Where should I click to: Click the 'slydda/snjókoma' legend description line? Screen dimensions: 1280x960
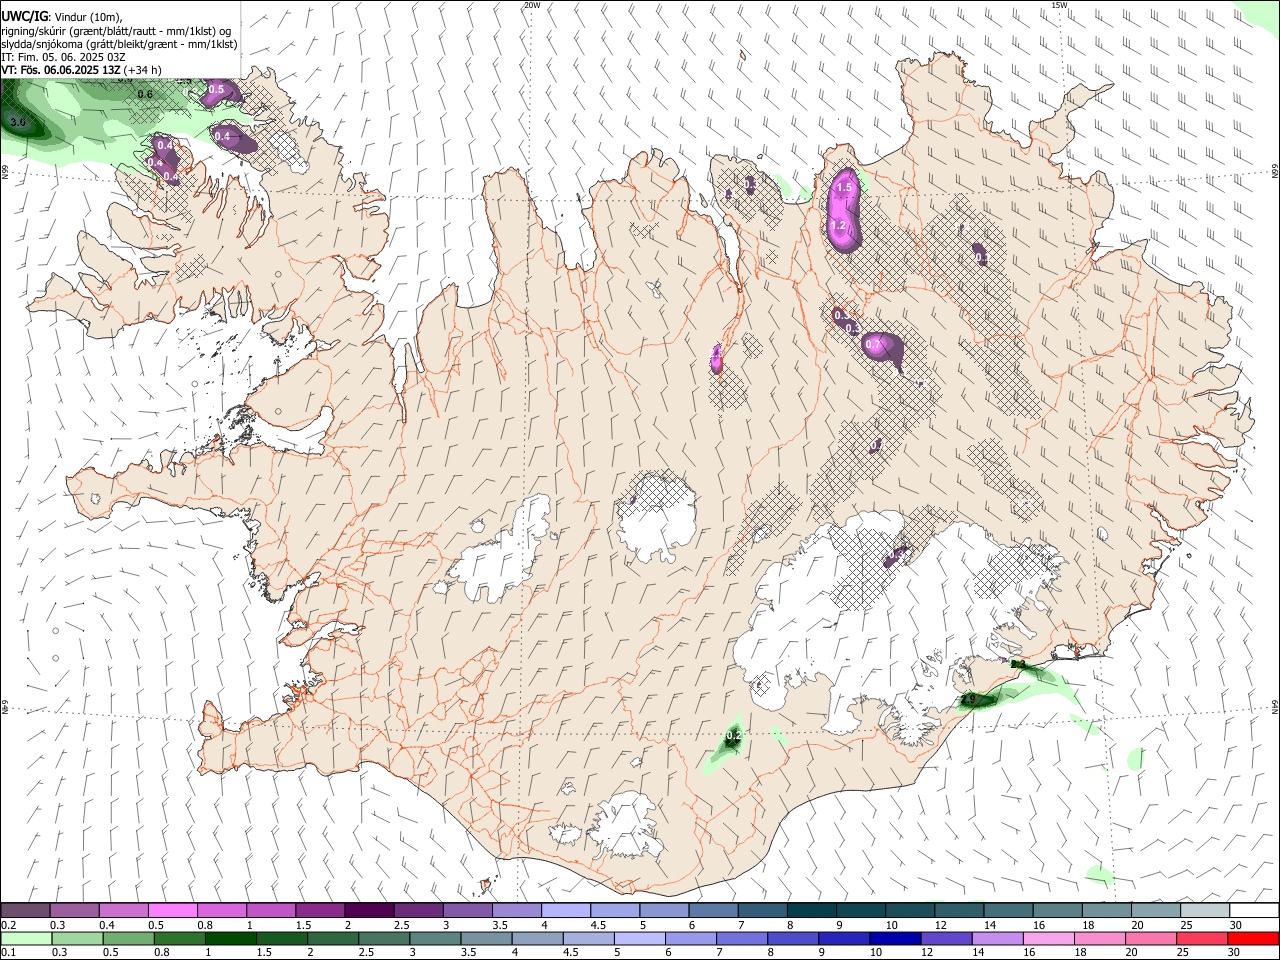click(119, 43)
